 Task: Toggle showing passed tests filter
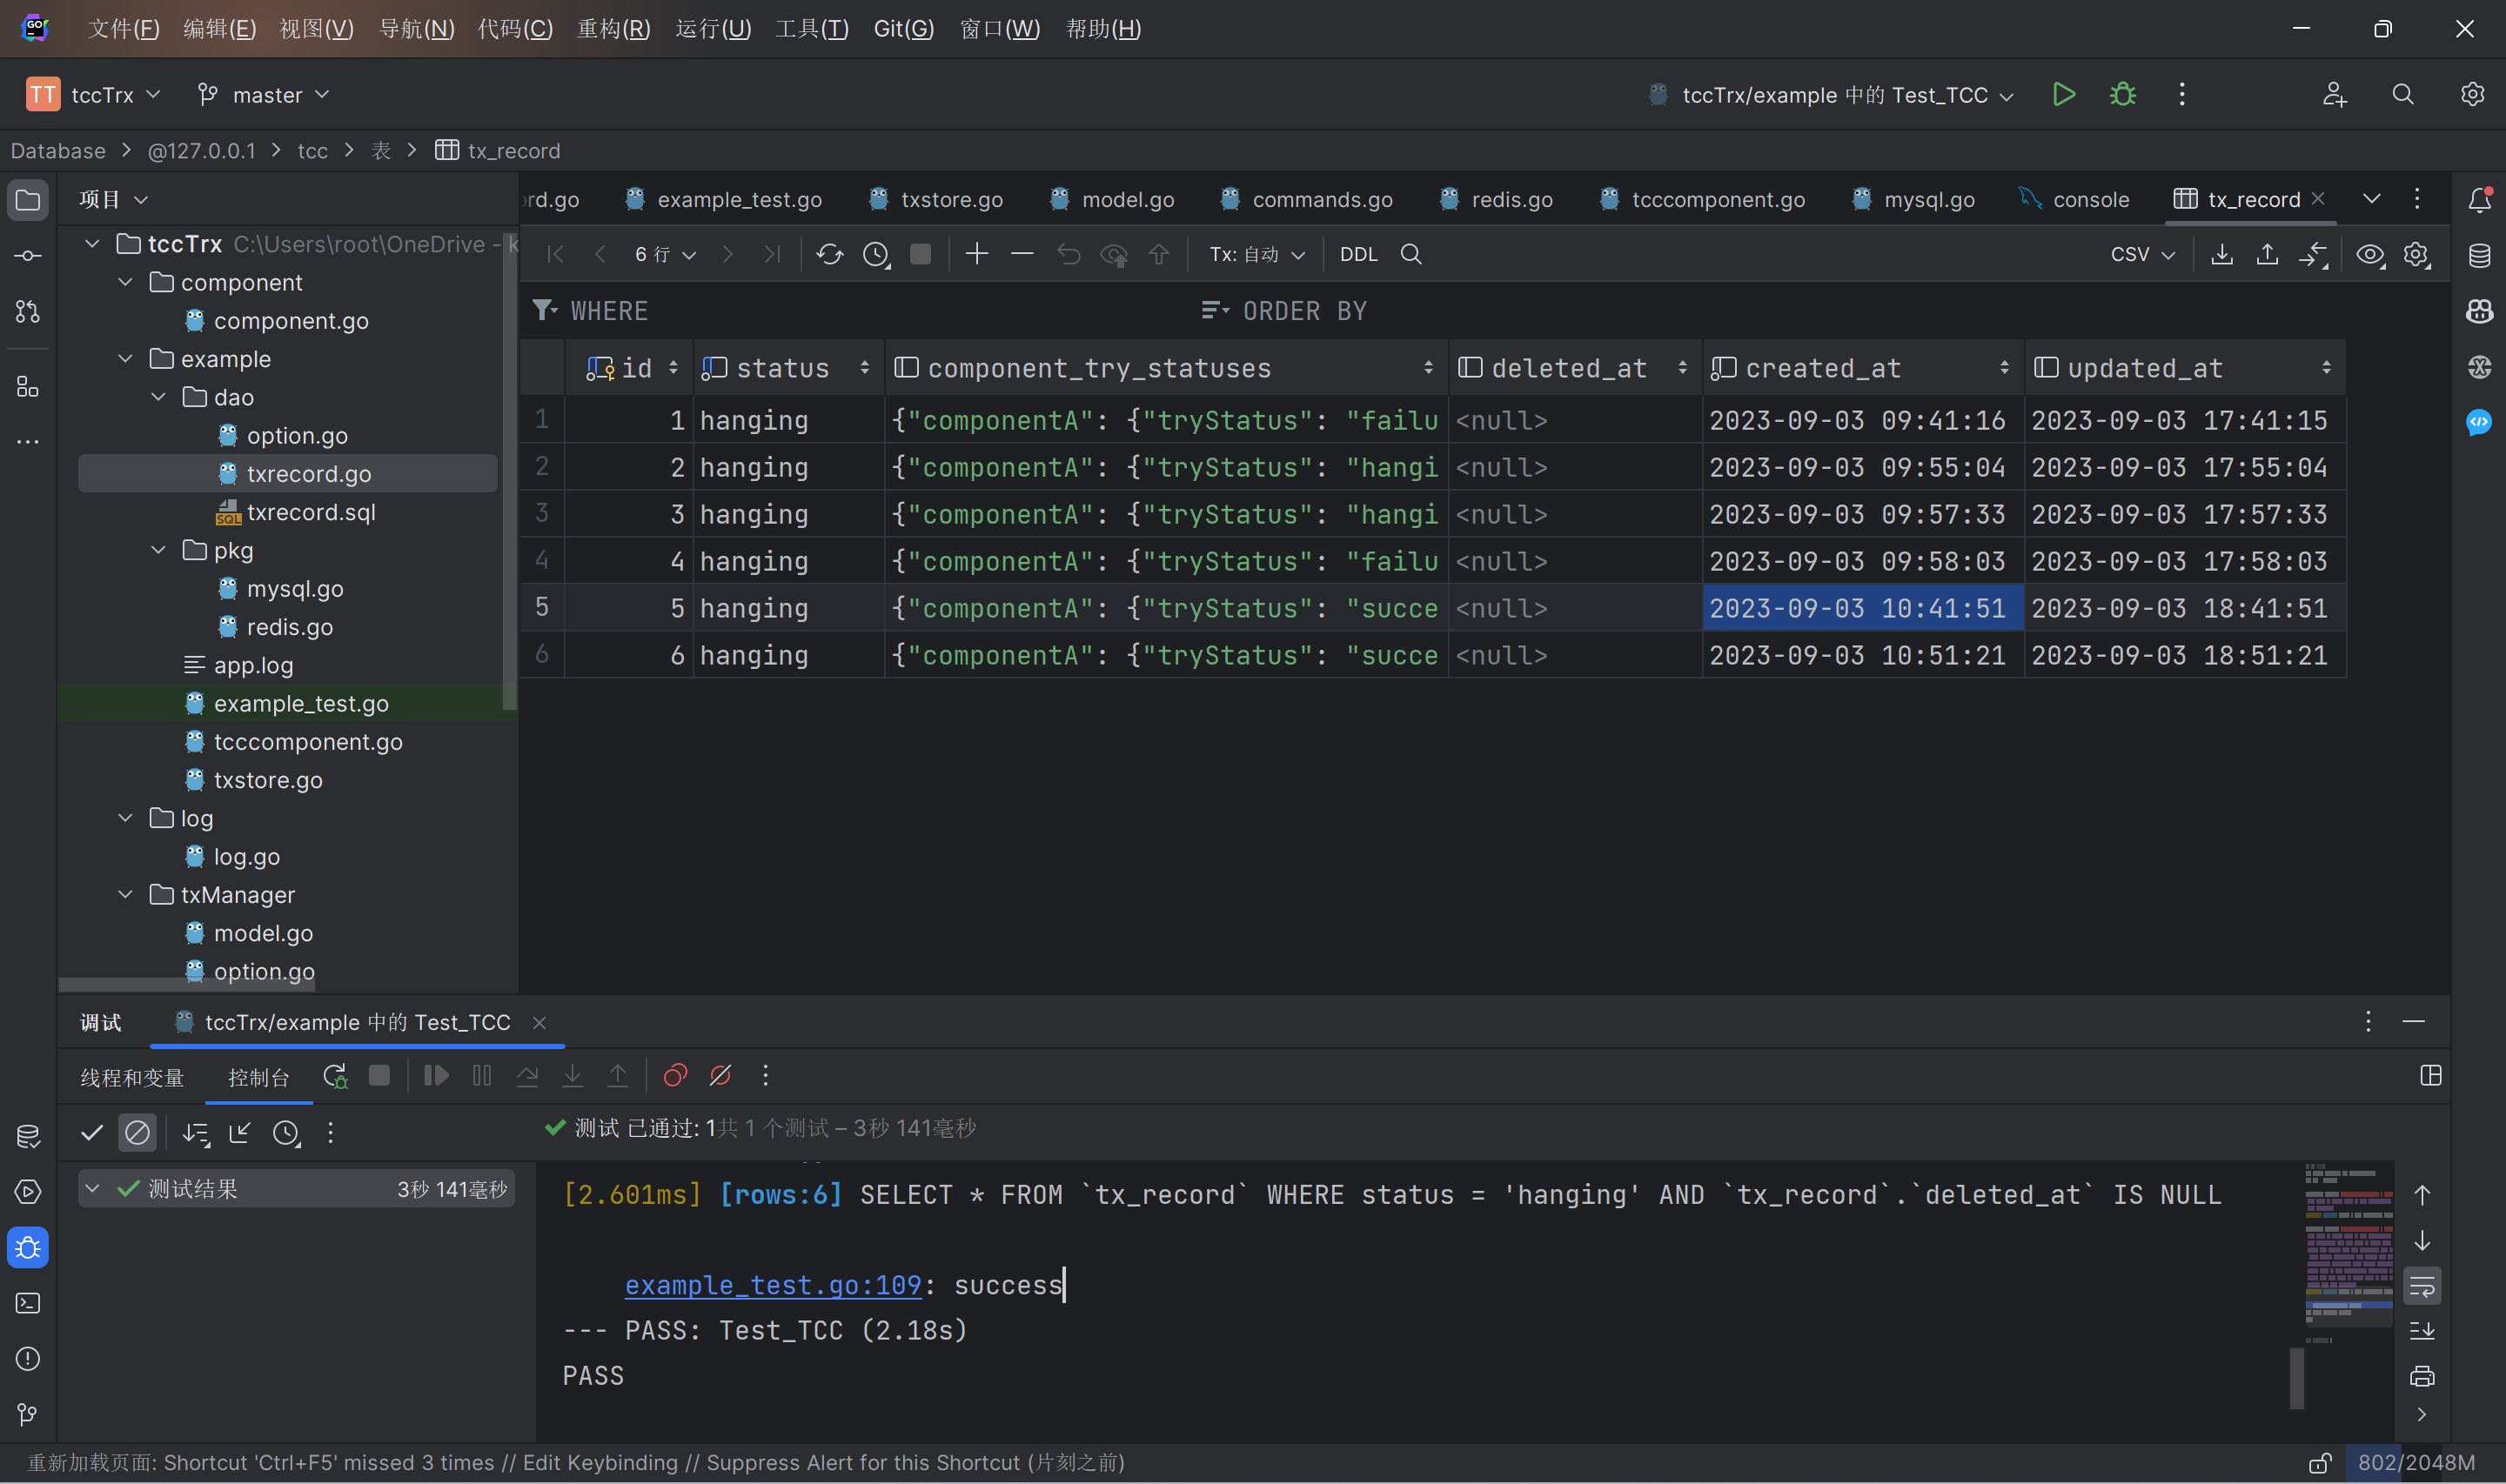[x=91, y=1133]
